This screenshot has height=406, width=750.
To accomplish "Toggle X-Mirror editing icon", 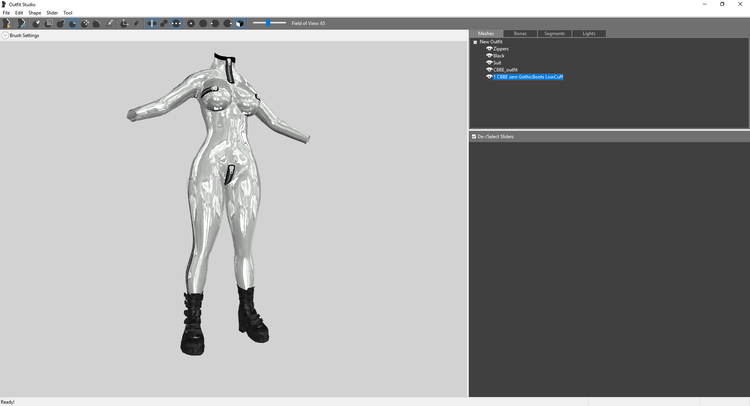I will click(152, 23).
